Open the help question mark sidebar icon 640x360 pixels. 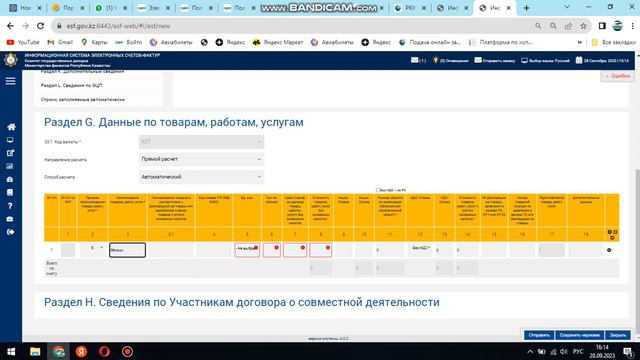click(10, 206)
